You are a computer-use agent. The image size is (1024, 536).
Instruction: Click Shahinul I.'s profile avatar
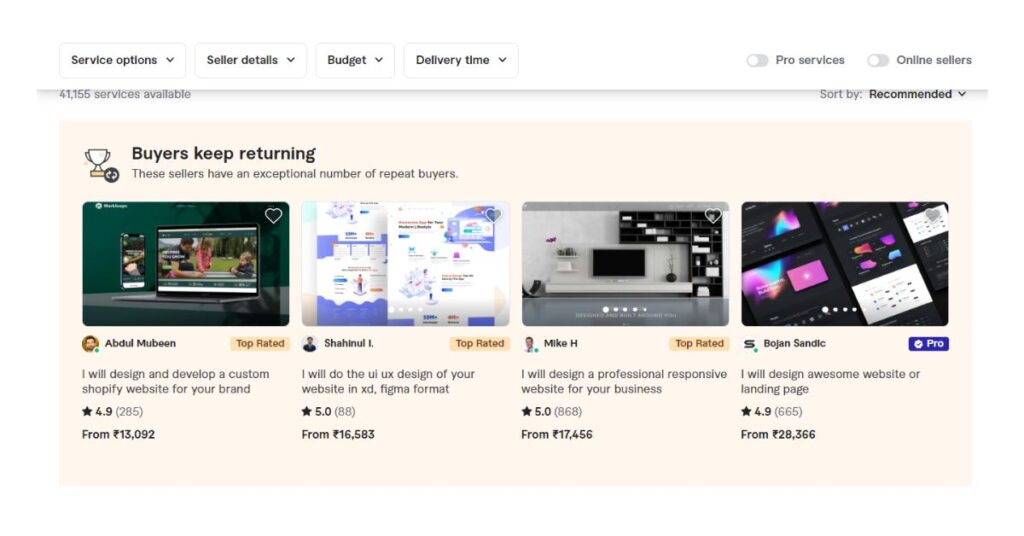[310, 343]
